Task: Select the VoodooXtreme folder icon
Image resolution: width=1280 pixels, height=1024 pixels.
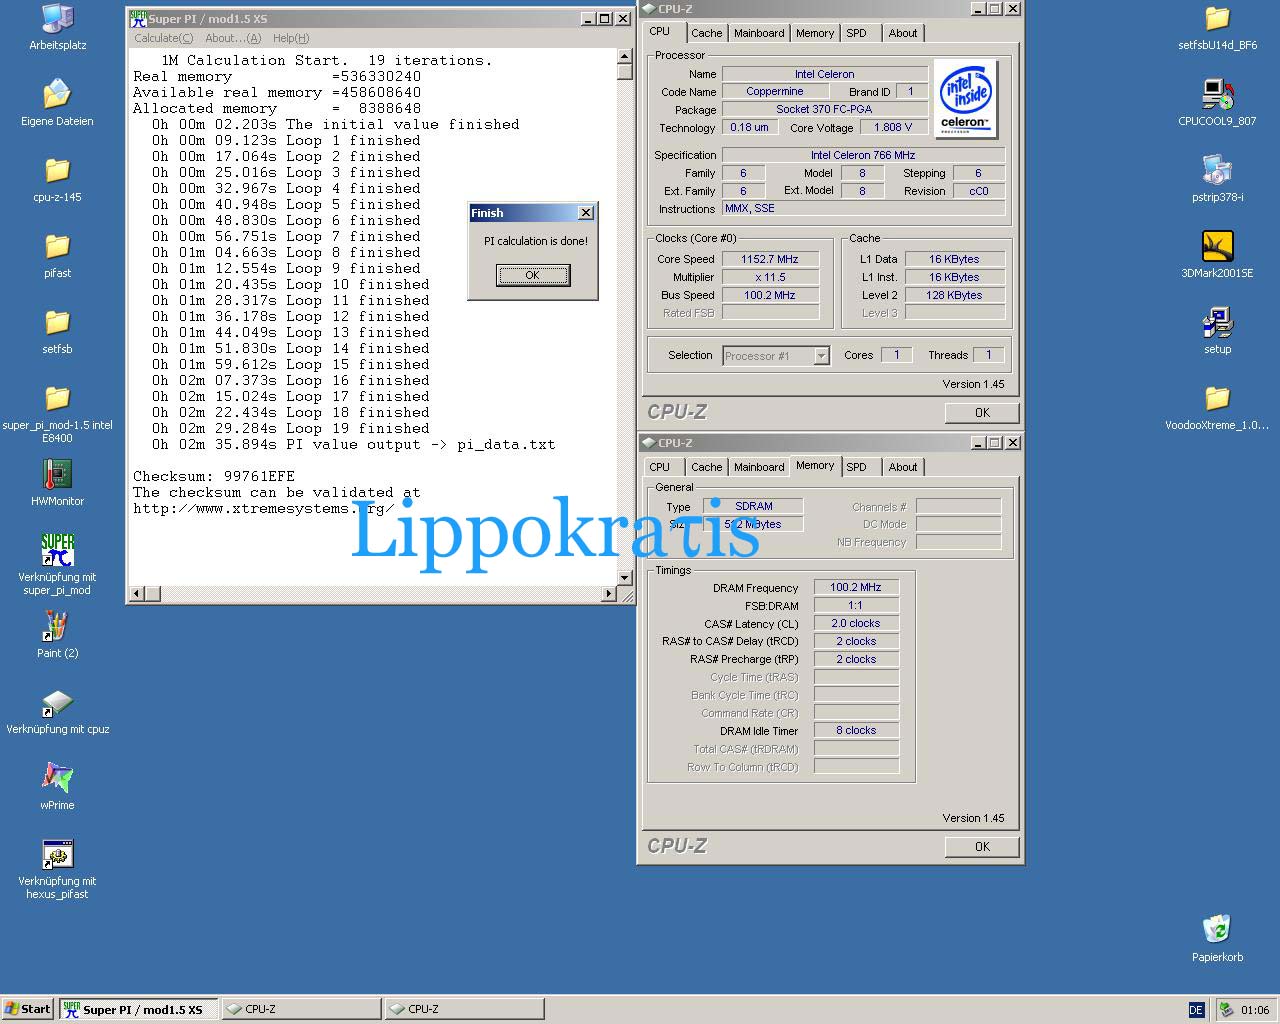Action: 1217,399
